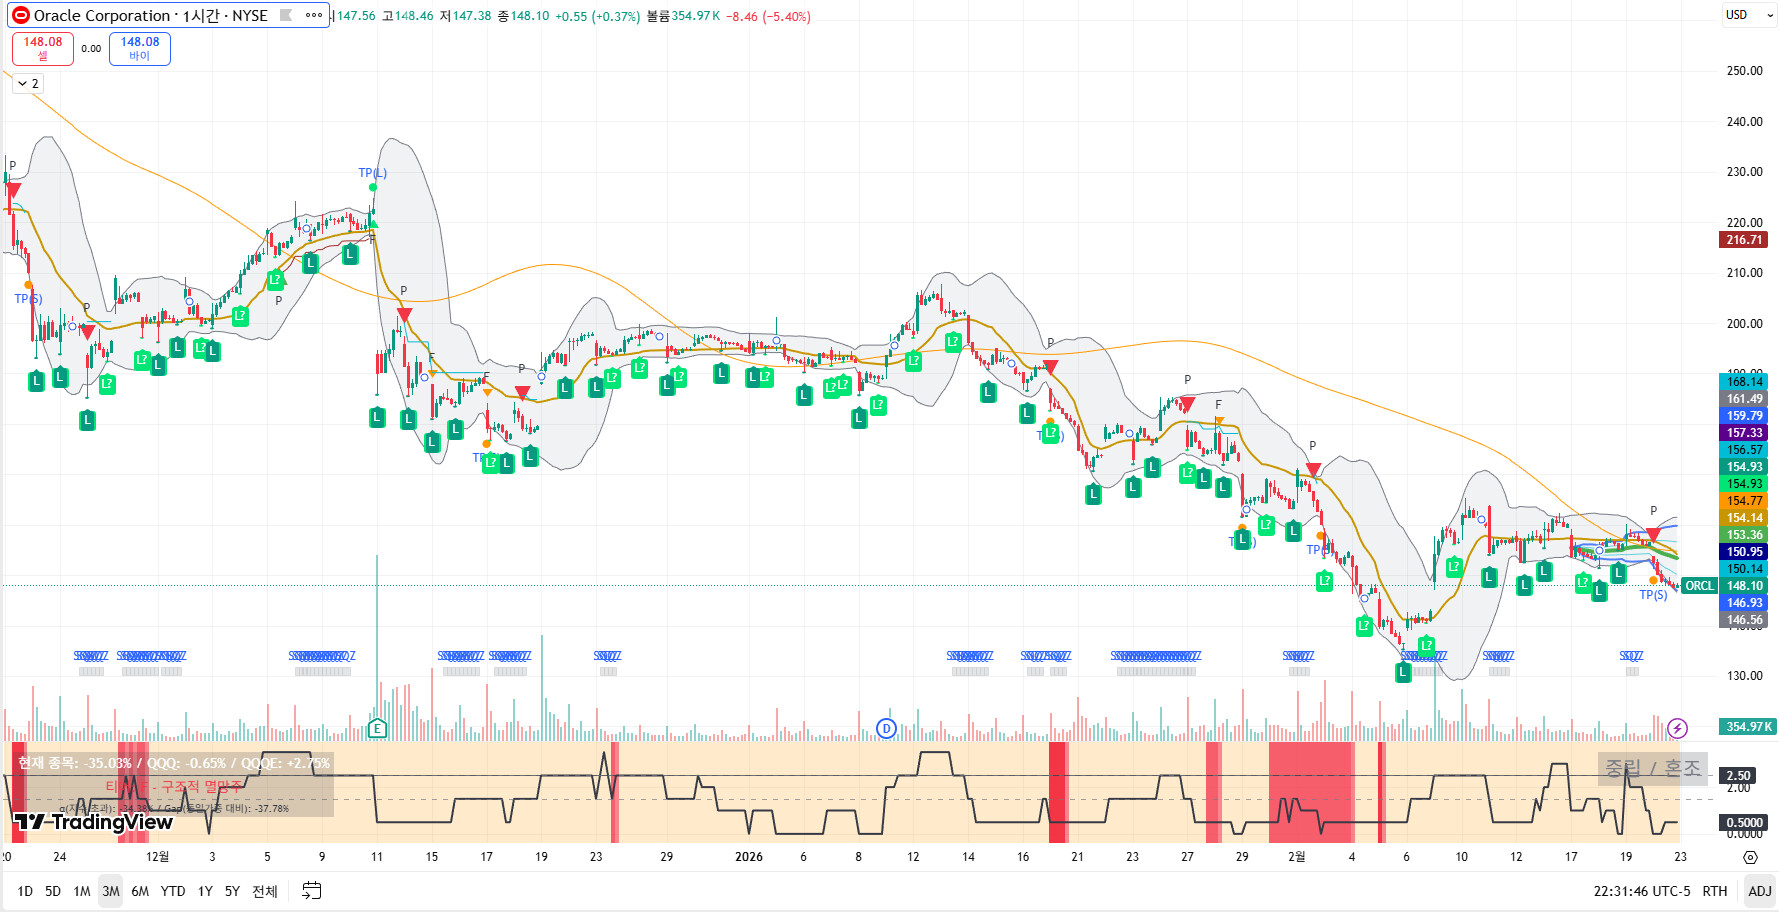Click the 168.14 teal price label
1779x912 pixels.
(1744, 382)
